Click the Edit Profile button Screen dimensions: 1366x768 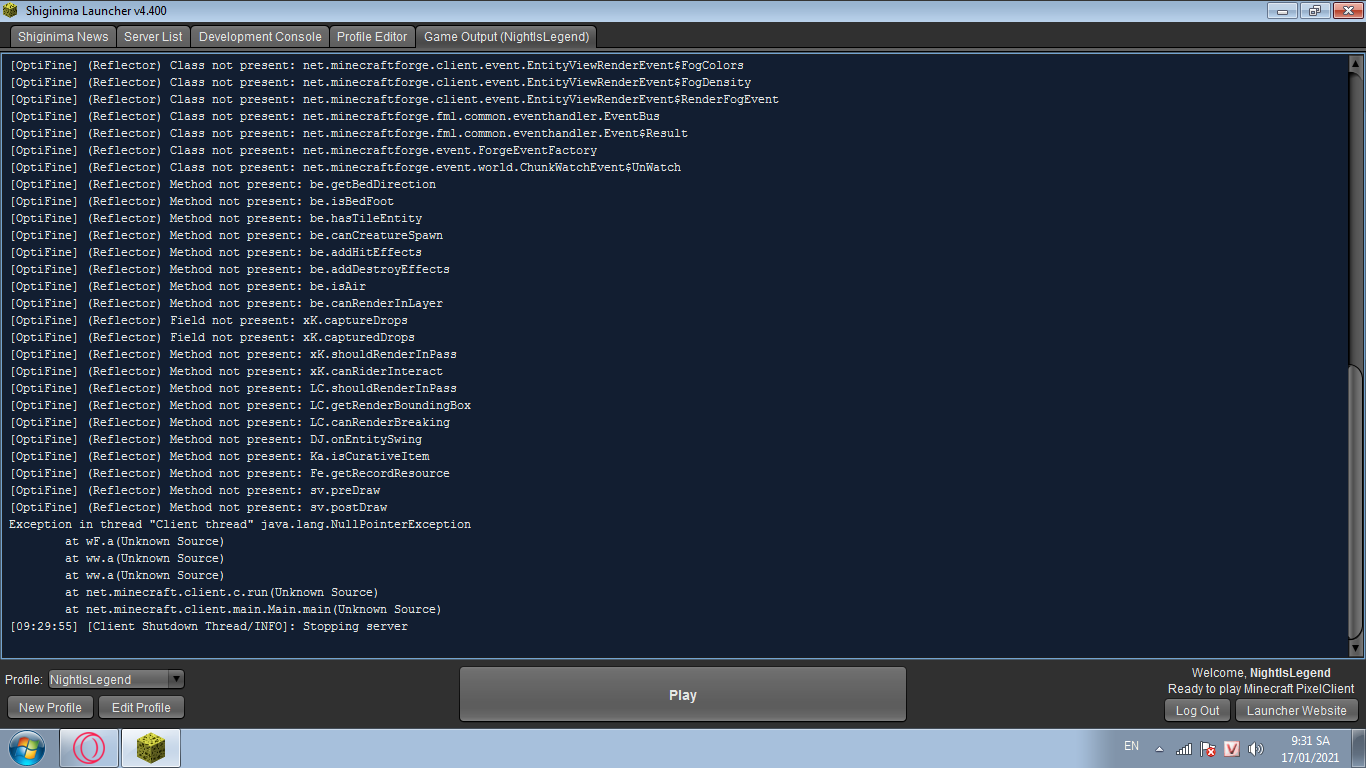click(141, 708)
